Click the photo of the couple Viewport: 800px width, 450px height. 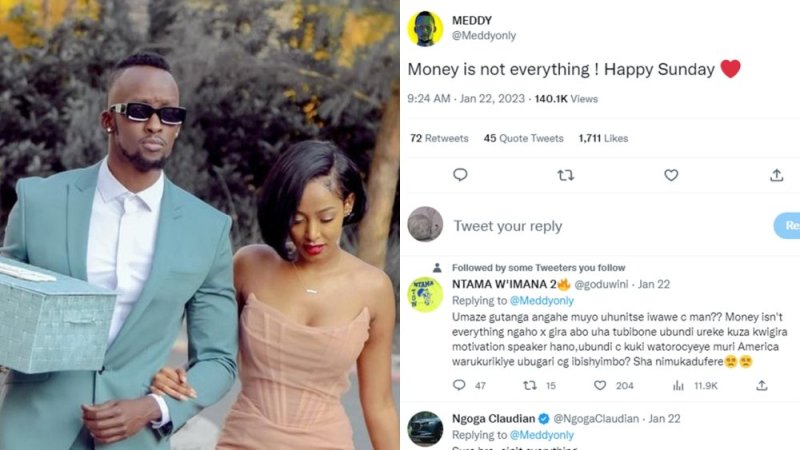pyautogui.click(x=200, y=225)
